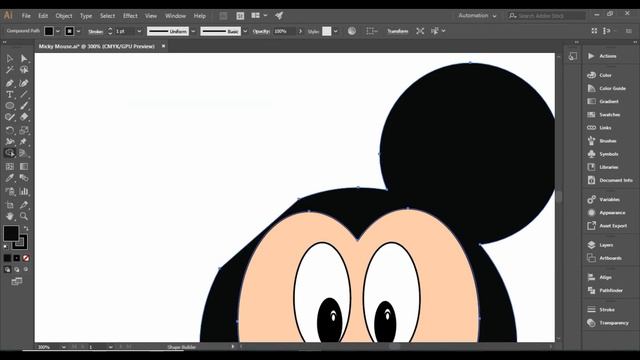
Task: Open the Layers panel
Action: coord(606,245)
